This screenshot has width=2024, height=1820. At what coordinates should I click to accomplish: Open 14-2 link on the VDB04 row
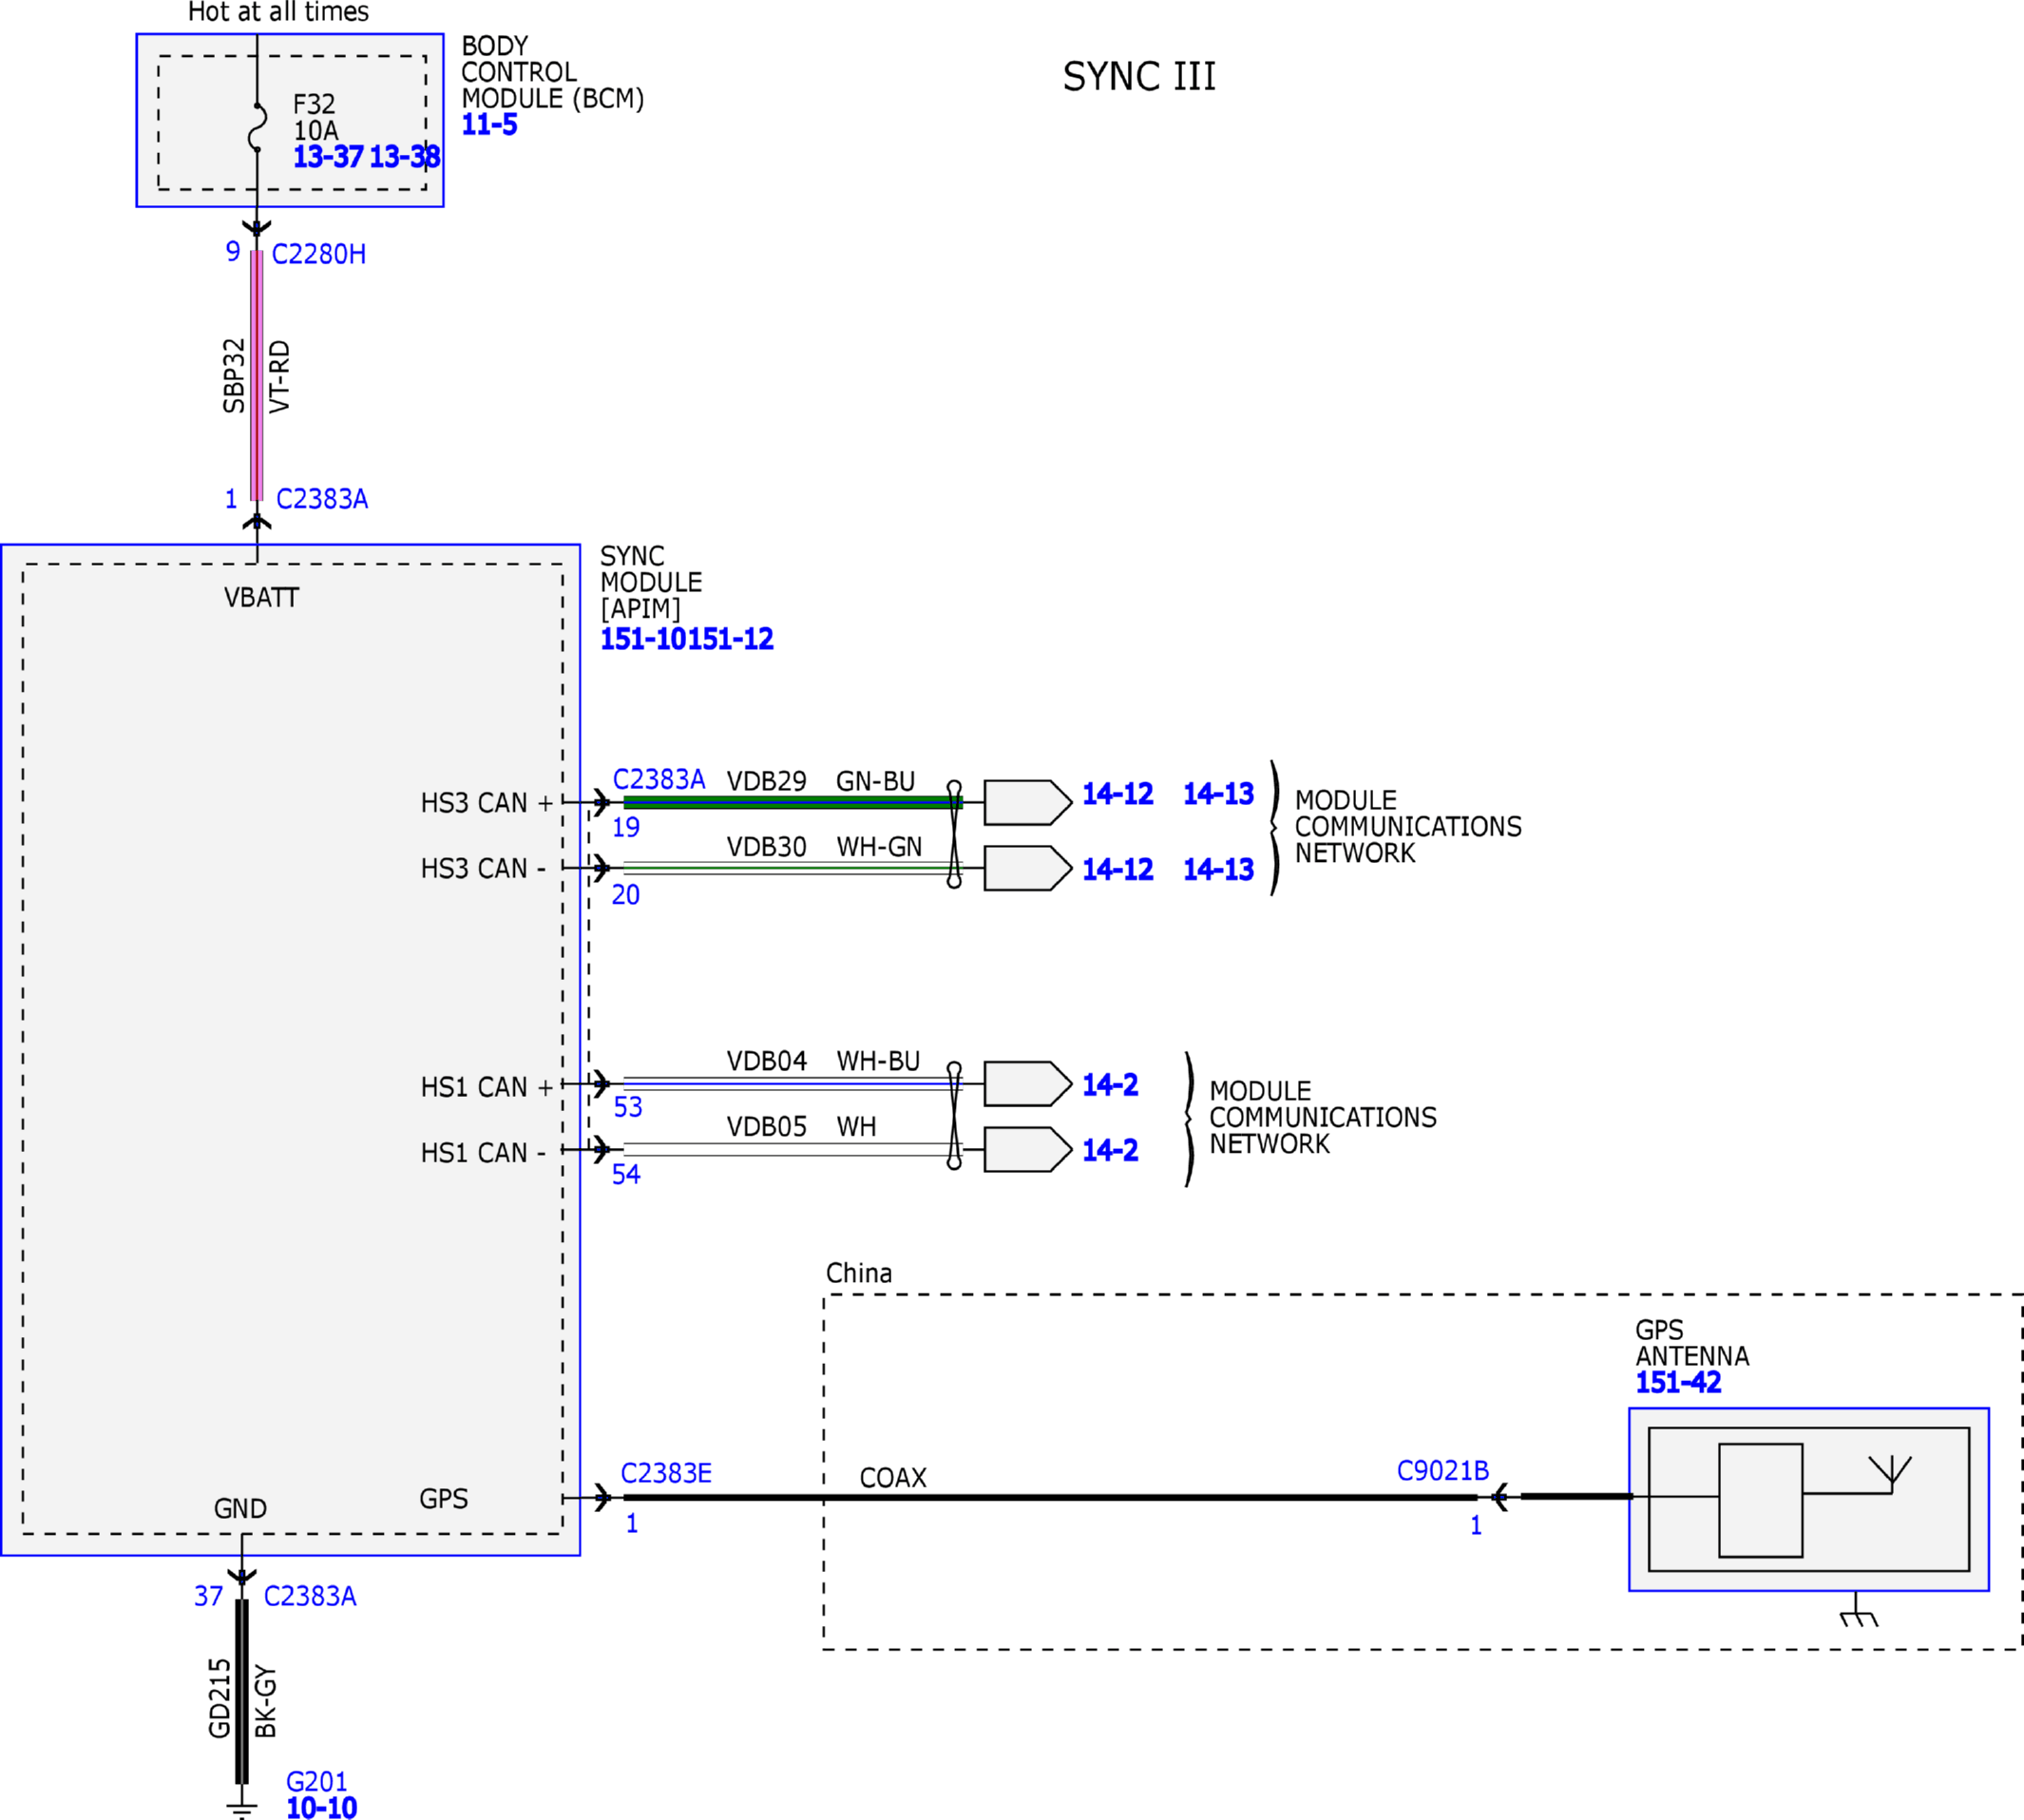click(x=1110, y=1085)
